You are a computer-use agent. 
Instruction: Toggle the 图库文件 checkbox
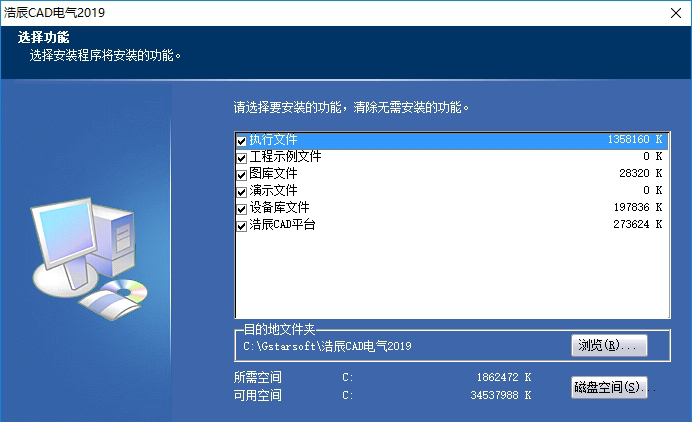[241, 175]
